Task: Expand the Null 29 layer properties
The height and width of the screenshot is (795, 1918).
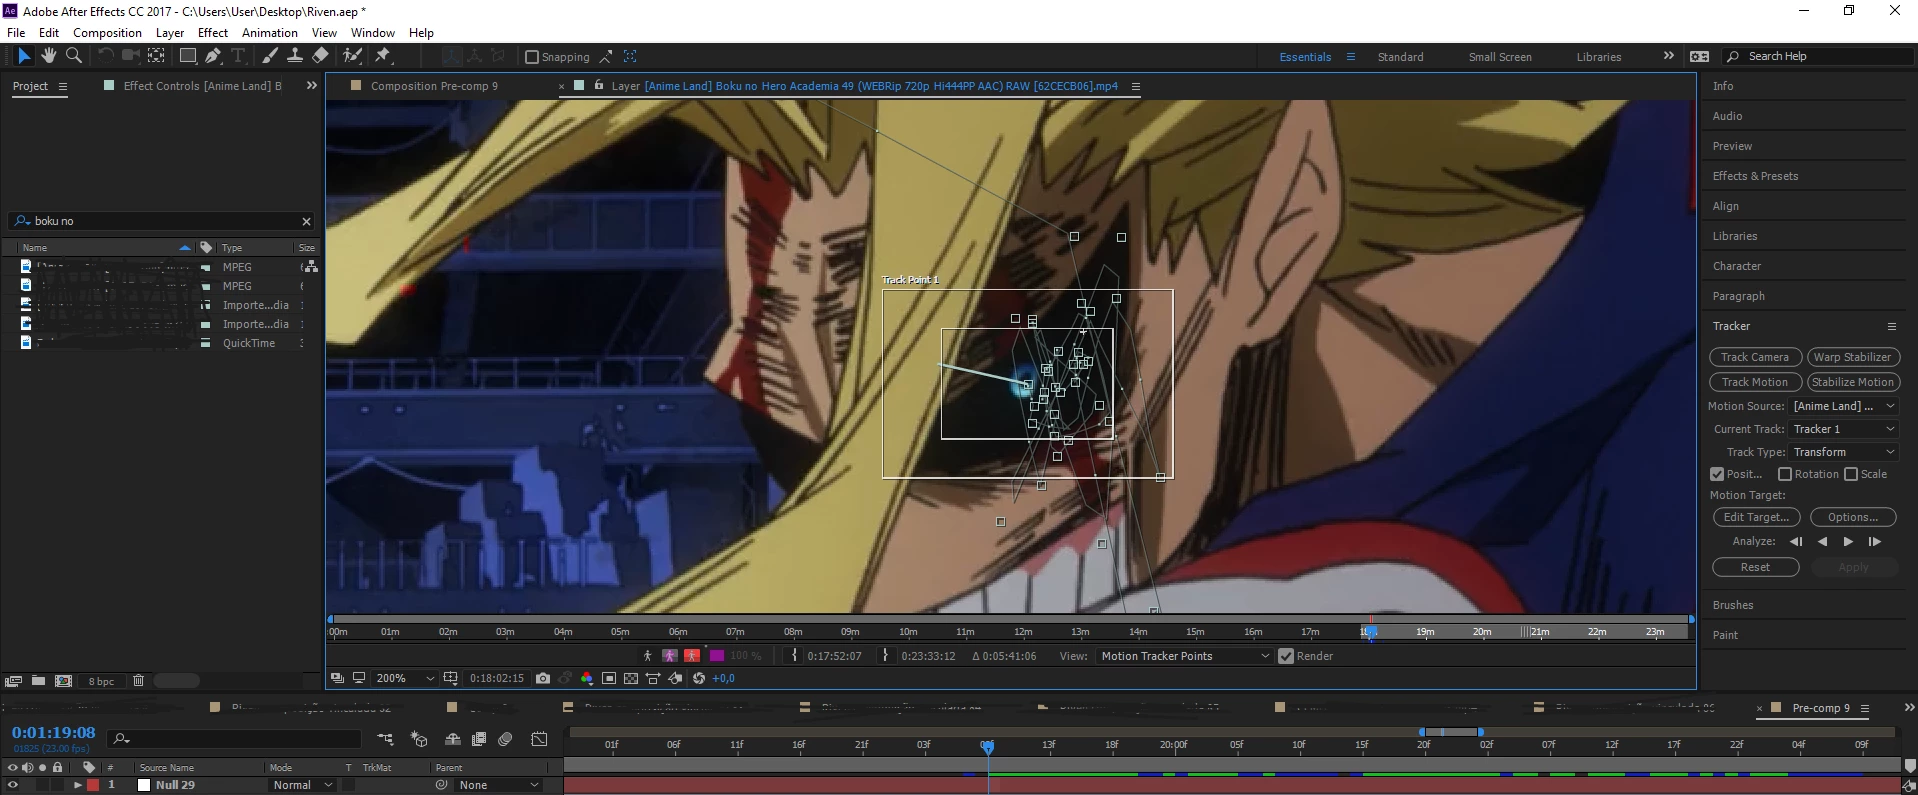Action: [77, 785]
